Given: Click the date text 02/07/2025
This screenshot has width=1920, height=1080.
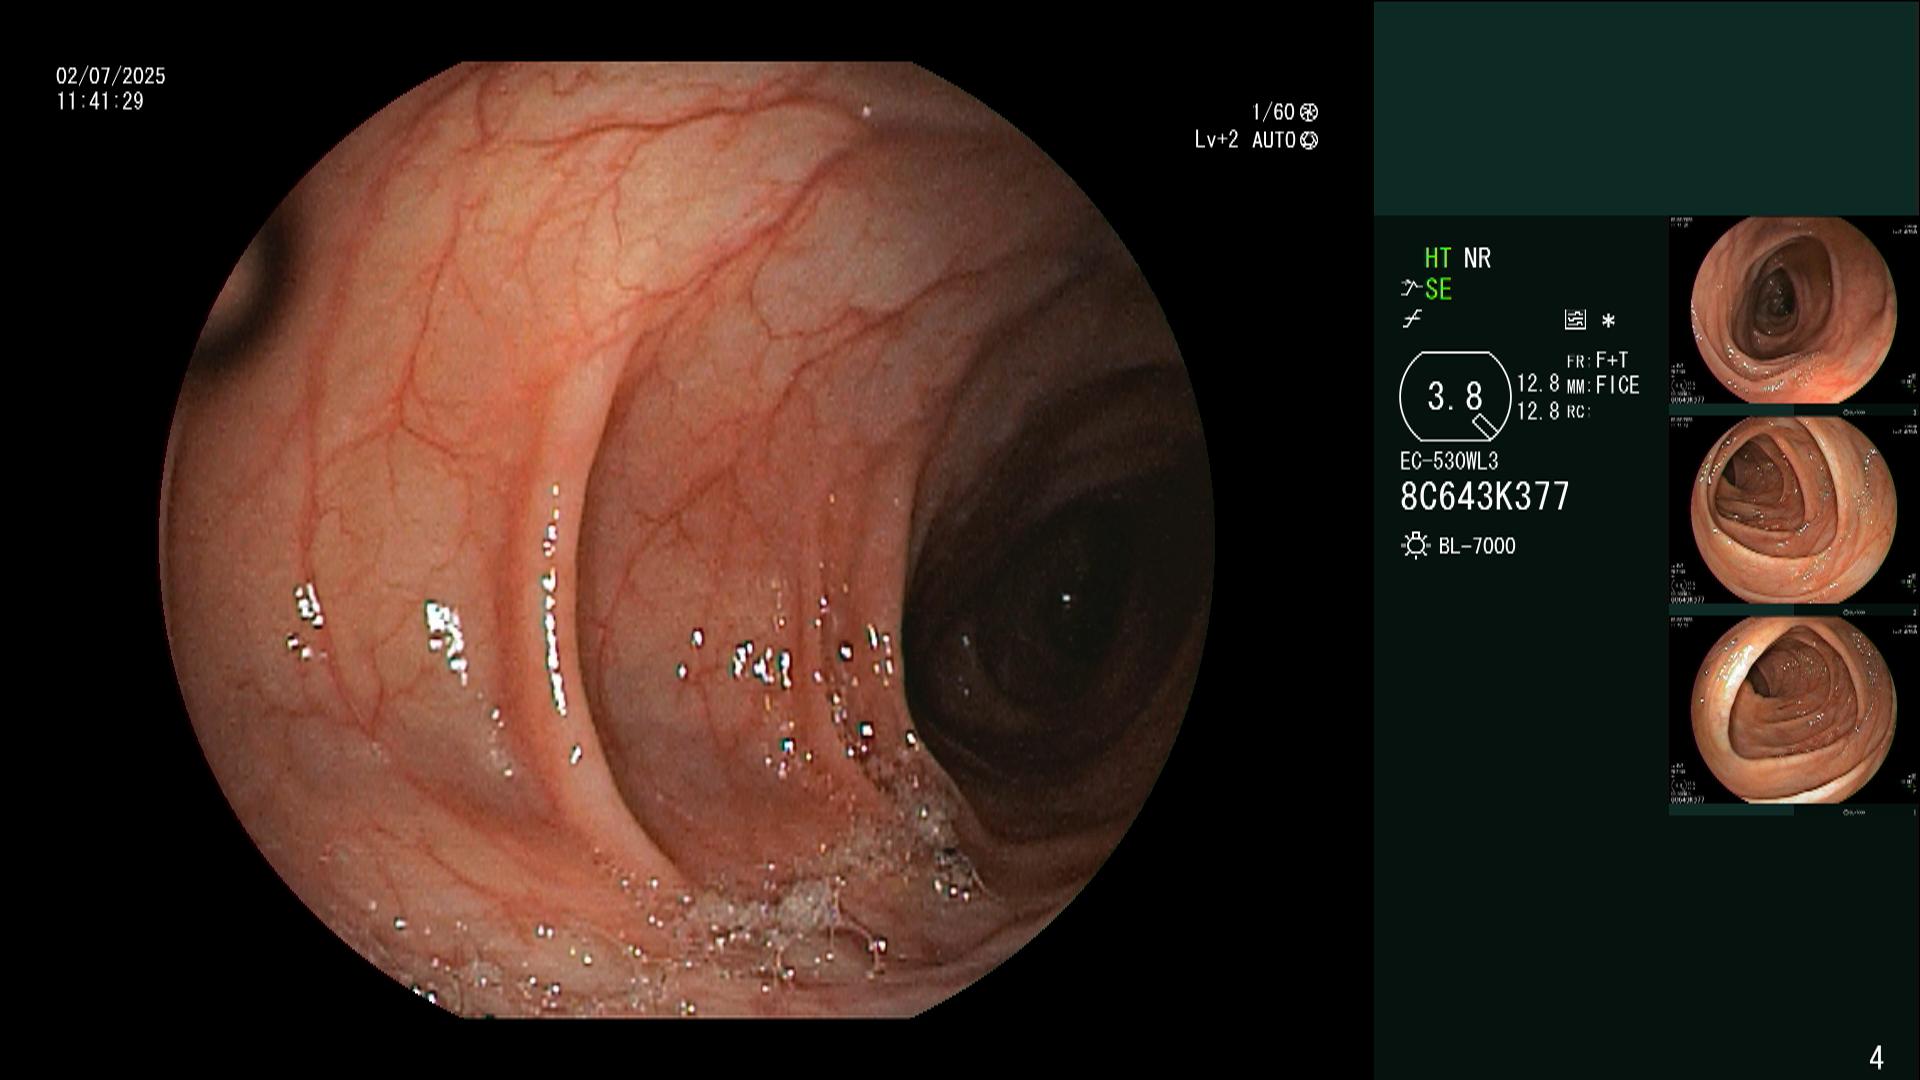Looking at the screenshot, I should [111, 76].
